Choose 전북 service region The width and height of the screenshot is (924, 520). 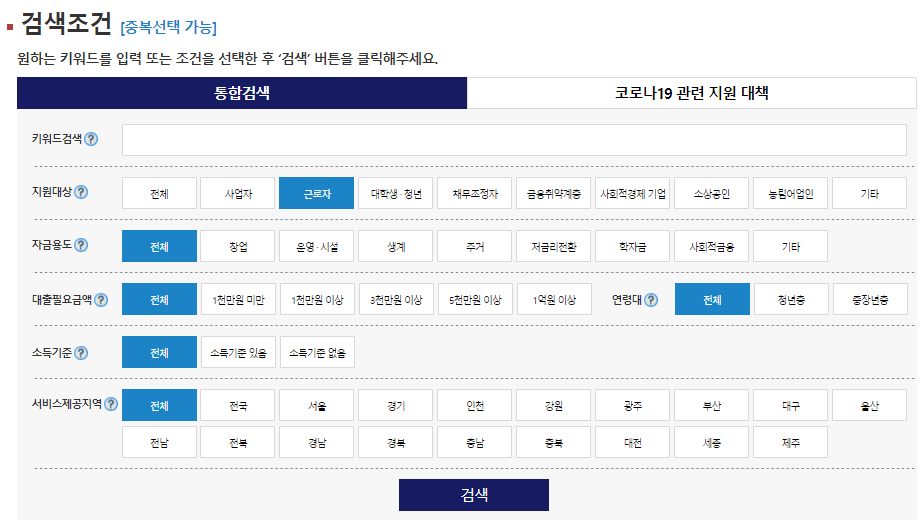coord(238,442)
